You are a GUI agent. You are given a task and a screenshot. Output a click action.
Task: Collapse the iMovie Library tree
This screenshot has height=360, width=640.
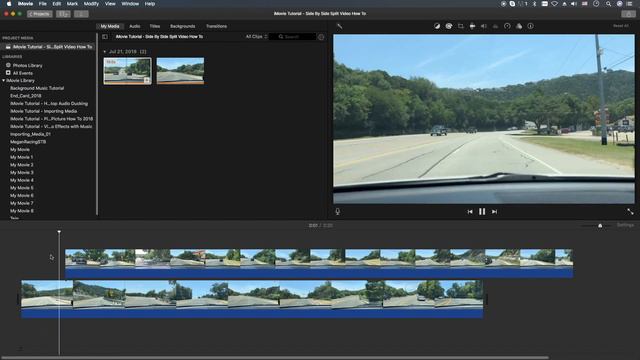(x=4, y=80)
